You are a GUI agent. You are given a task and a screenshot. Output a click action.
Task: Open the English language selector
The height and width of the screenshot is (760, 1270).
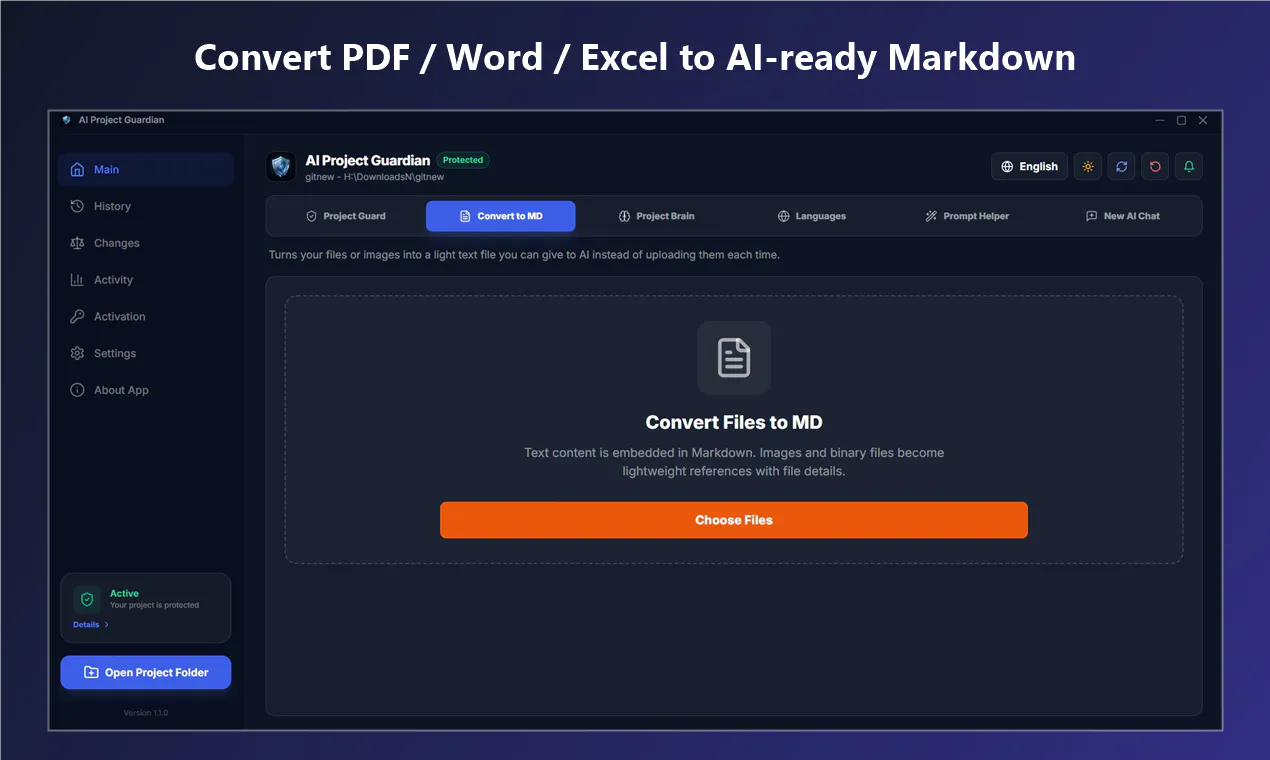tap(1029, 167)
